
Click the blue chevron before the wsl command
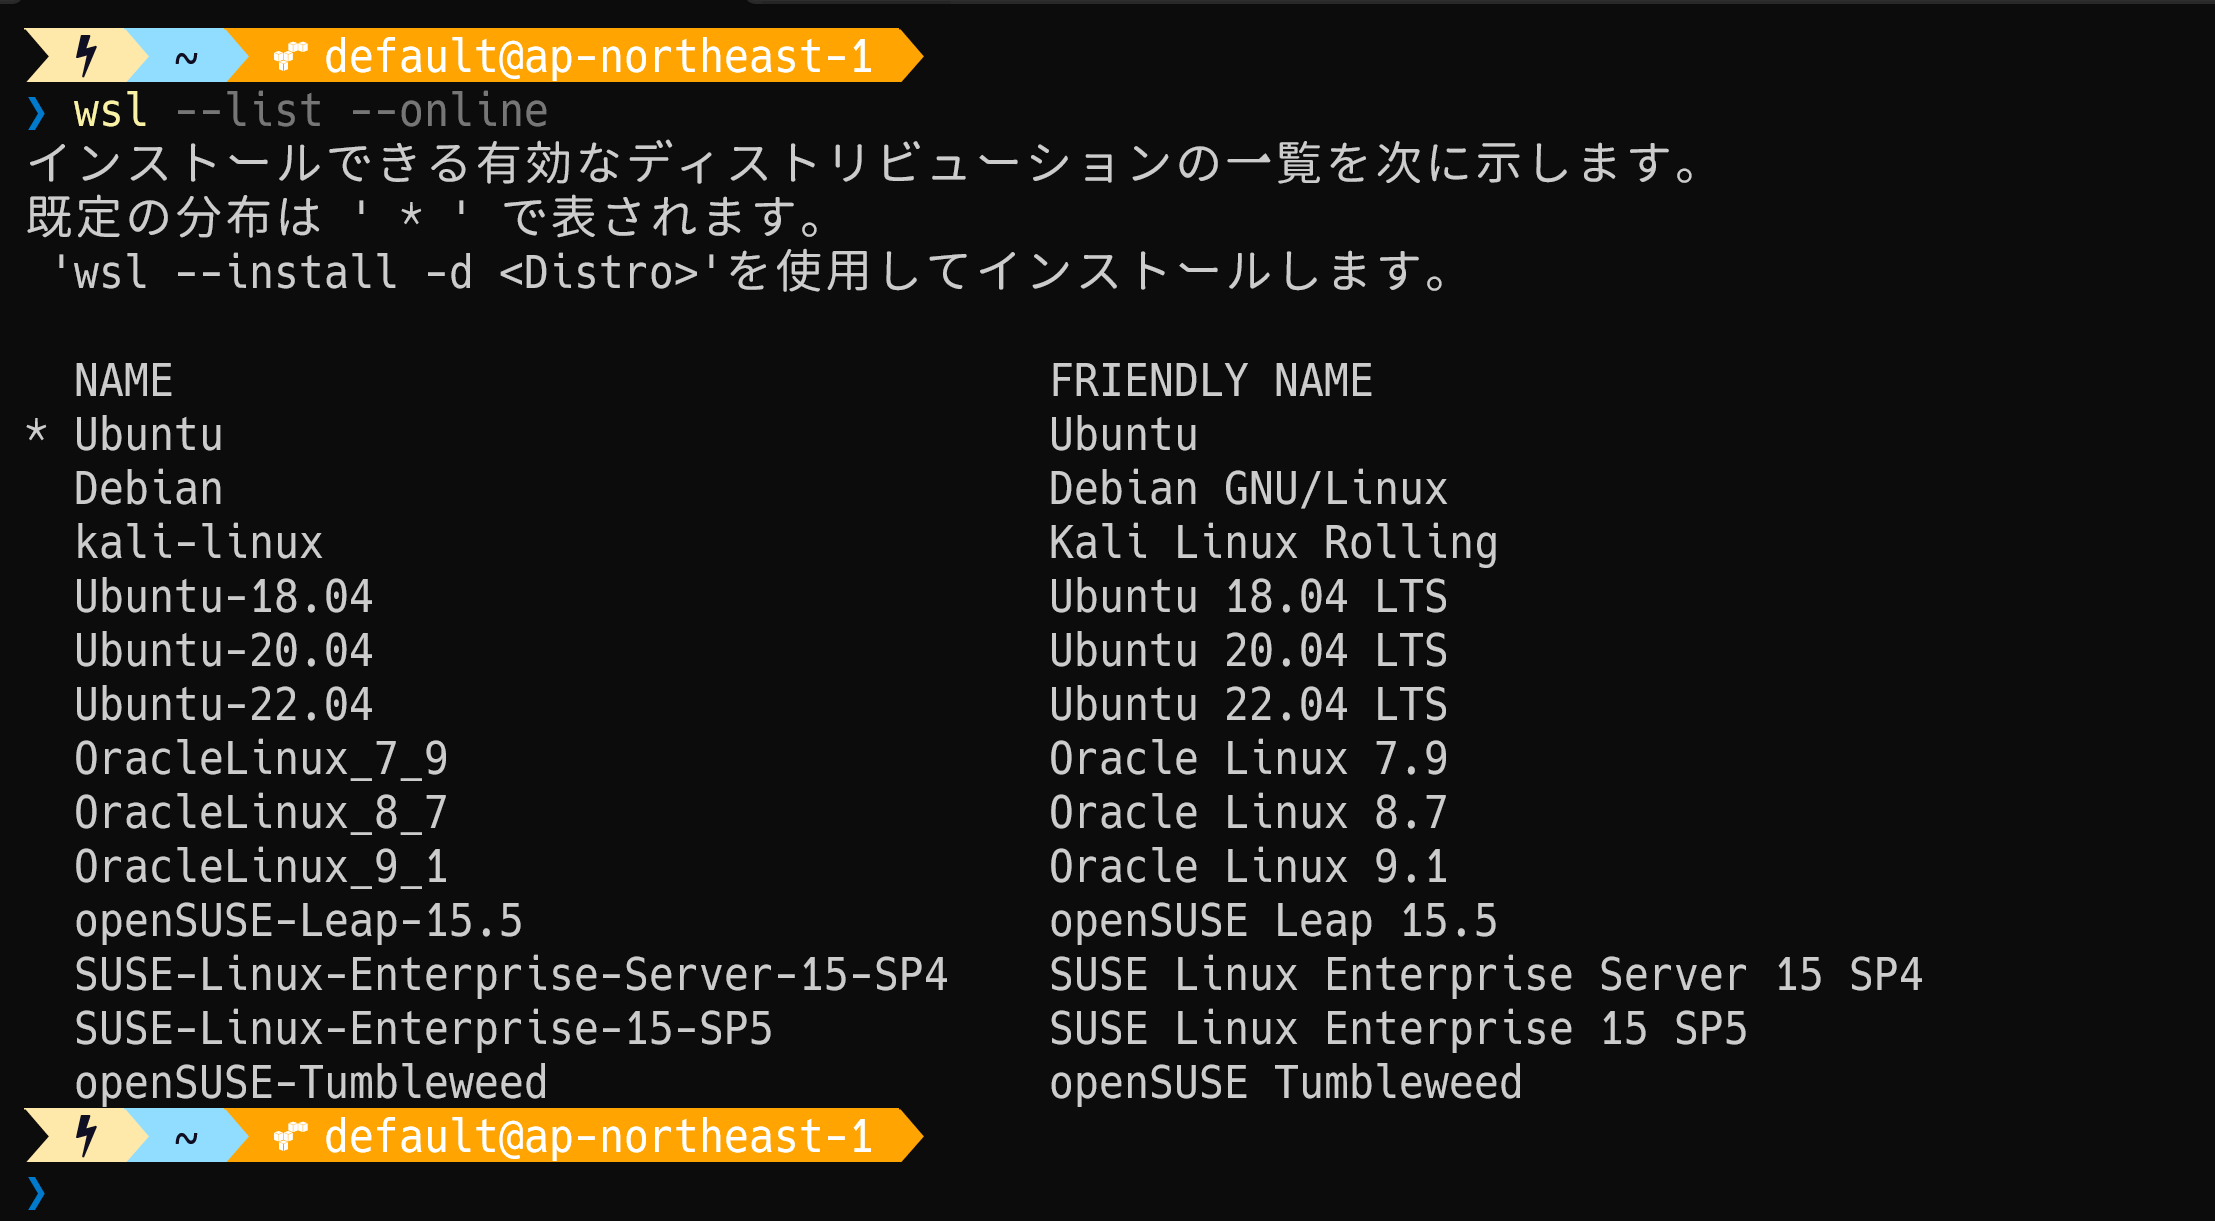(x=37, y=110)
